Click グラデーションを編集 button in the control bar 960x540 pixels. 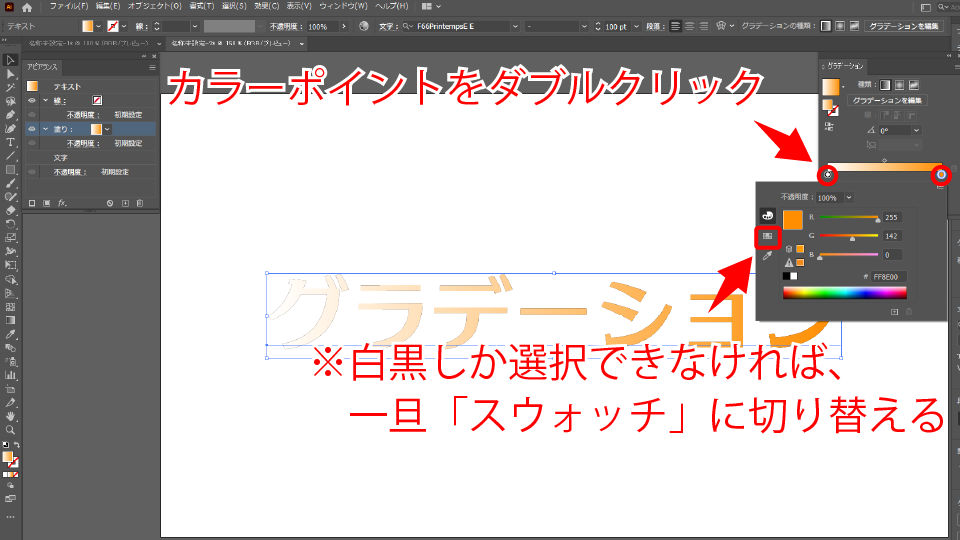pyautogui.click(x=904, y=26)
